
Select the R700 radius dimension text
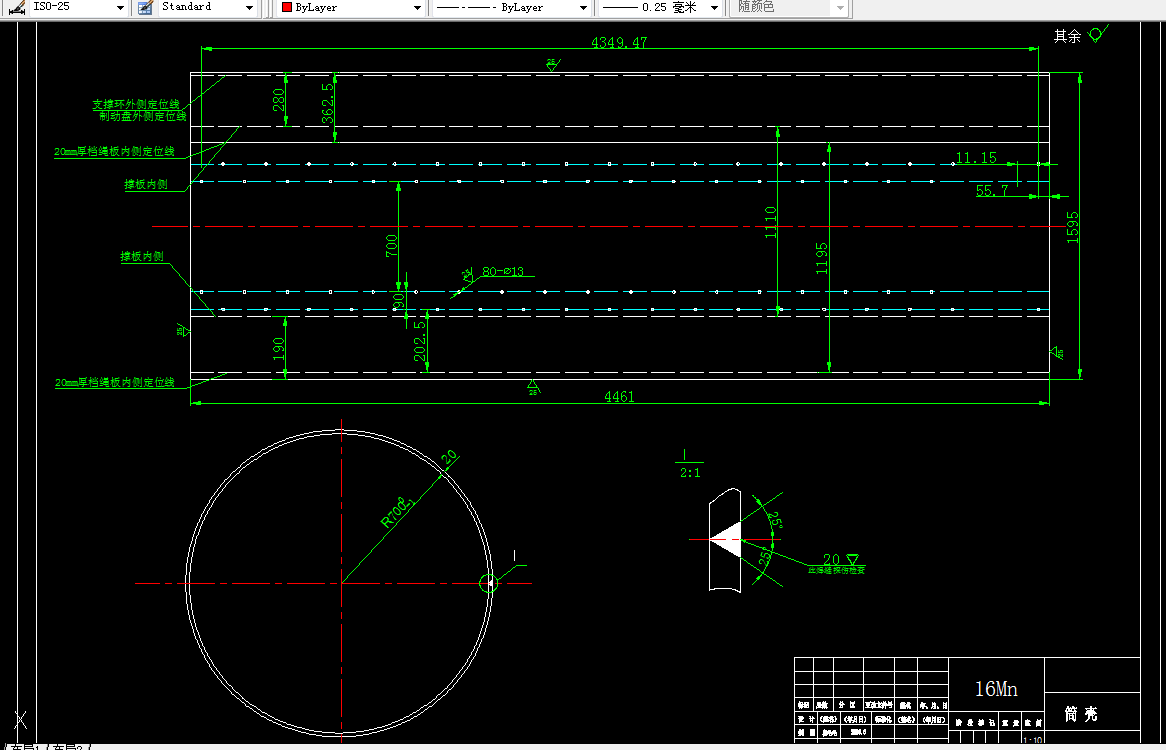click(396, 512)
